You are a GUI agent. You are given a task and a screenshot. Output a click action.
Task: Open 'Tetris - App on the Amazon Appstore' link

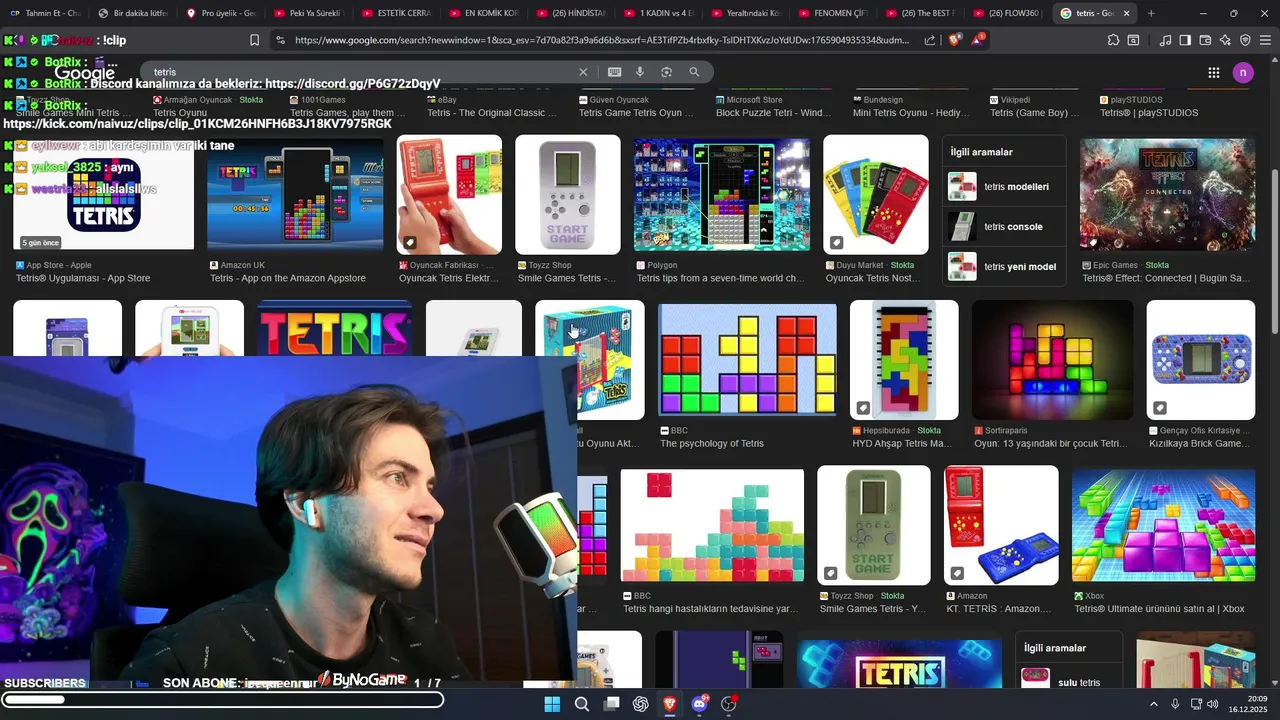pos(288,278)
